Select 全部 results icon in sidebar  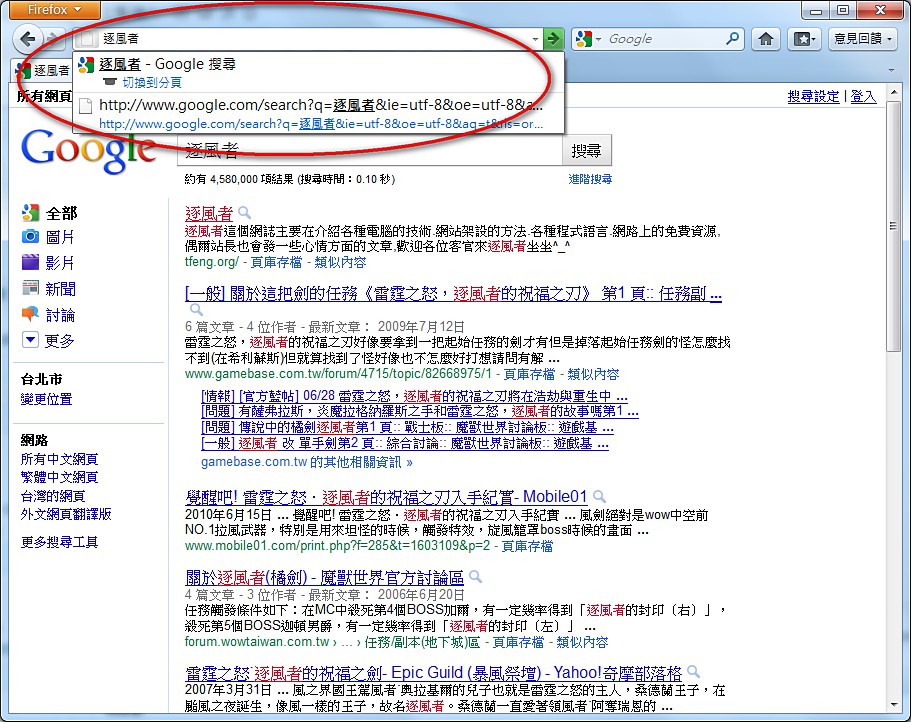(x=30, y=213)
